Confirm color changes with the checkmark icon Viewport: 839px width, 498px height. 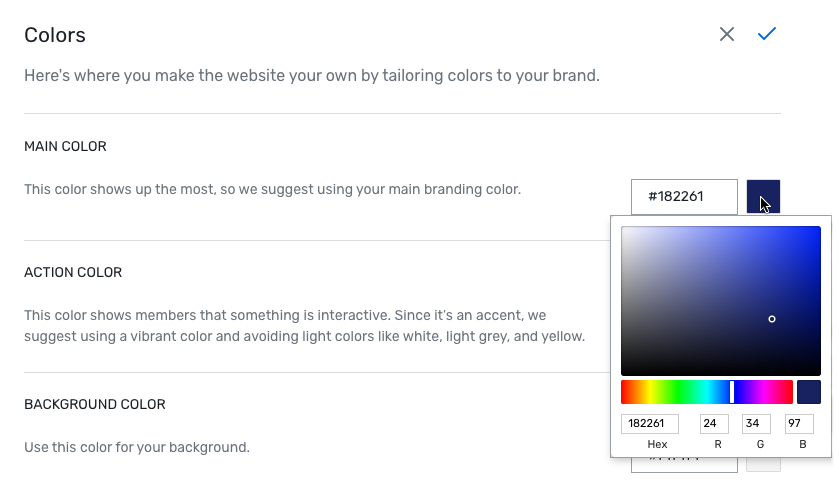tap(767, 35)
